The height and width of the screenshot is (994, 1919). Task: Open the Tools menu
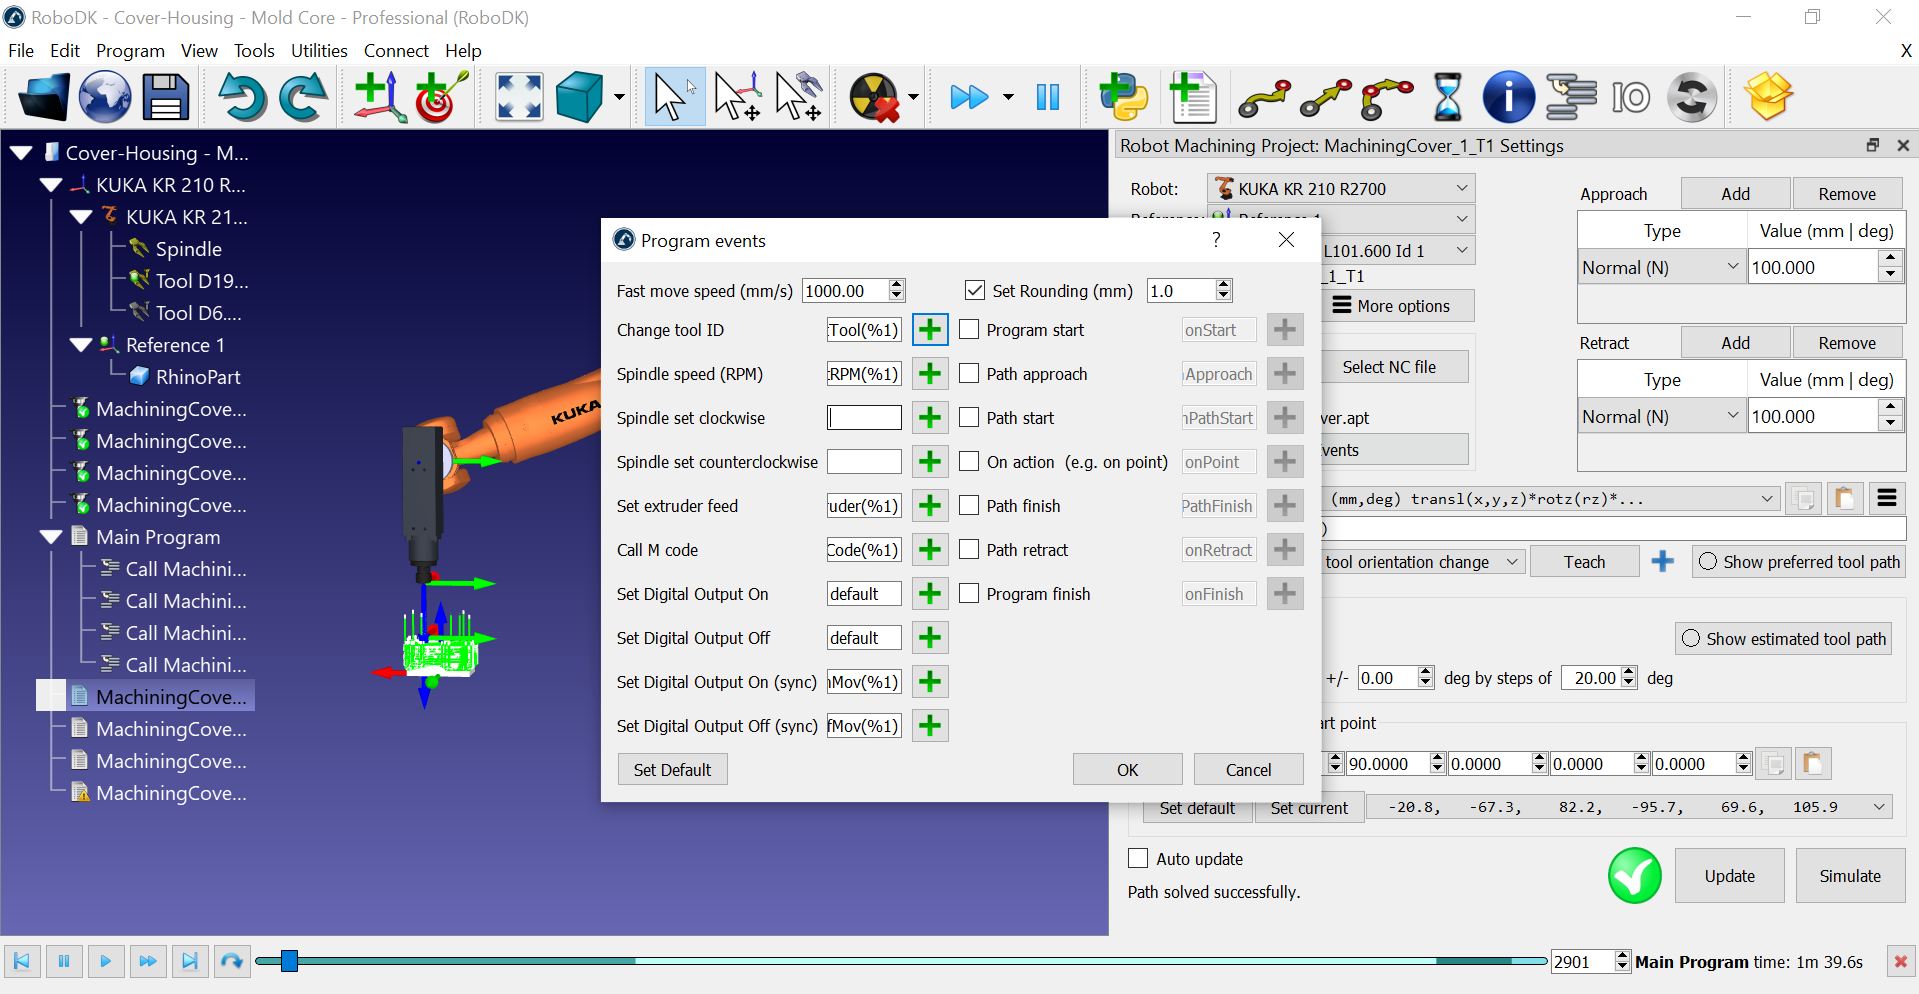click(254, 50)
